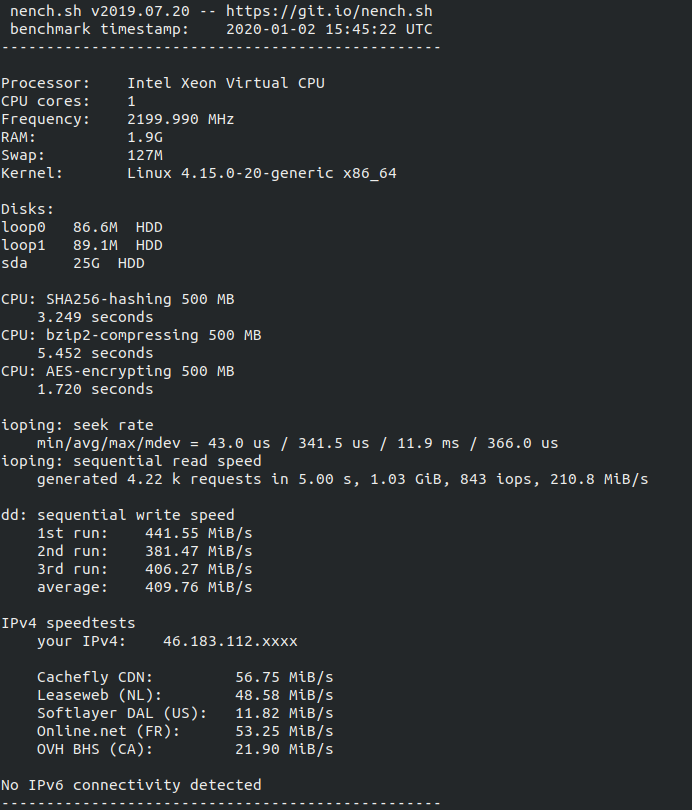The width and height of the screenshot is (692, 810).
Task: Click the Cachefly CDN speed result
Action: pos(284,677)
